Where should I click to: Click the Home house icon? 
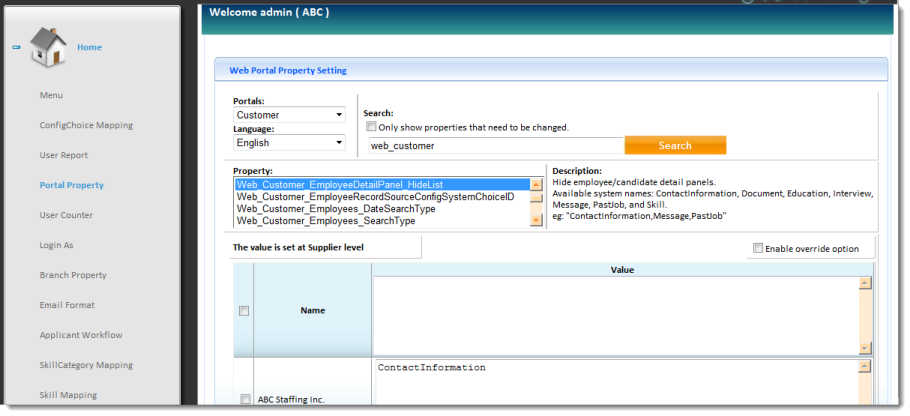48,47
